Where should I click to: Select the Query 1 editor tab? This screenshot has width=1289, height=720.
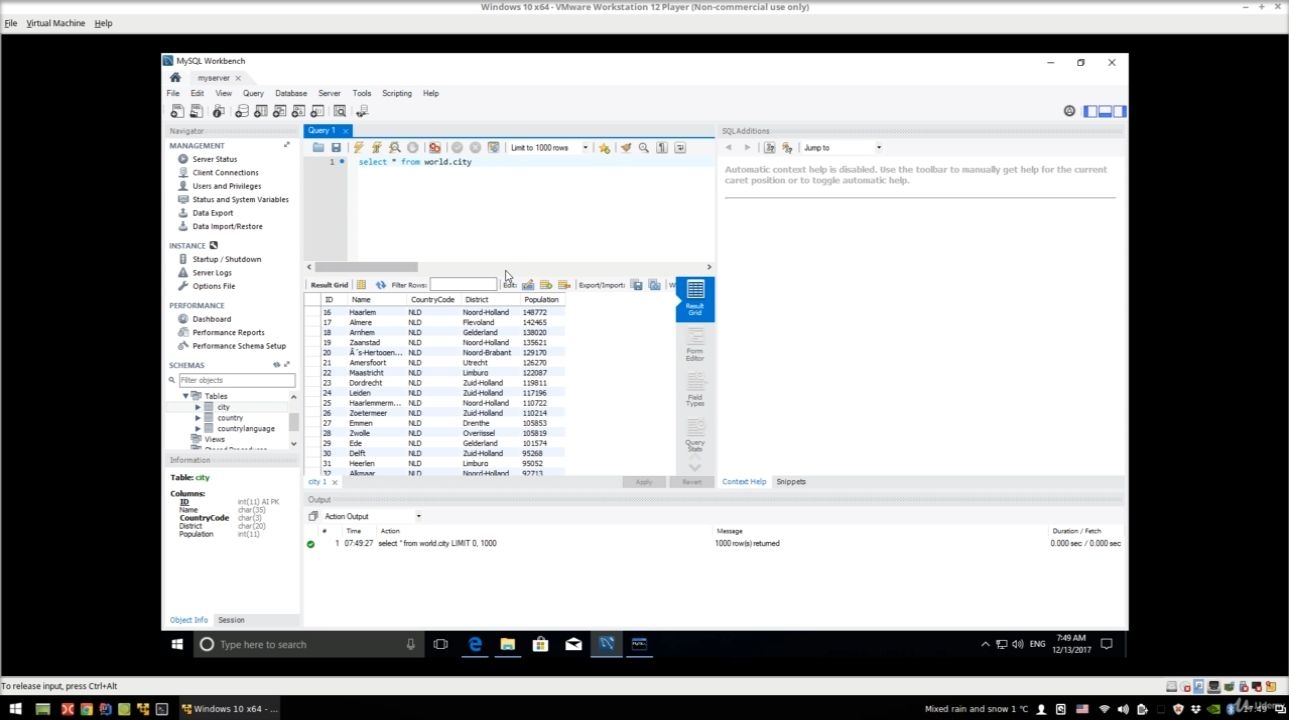coord(328,131)
